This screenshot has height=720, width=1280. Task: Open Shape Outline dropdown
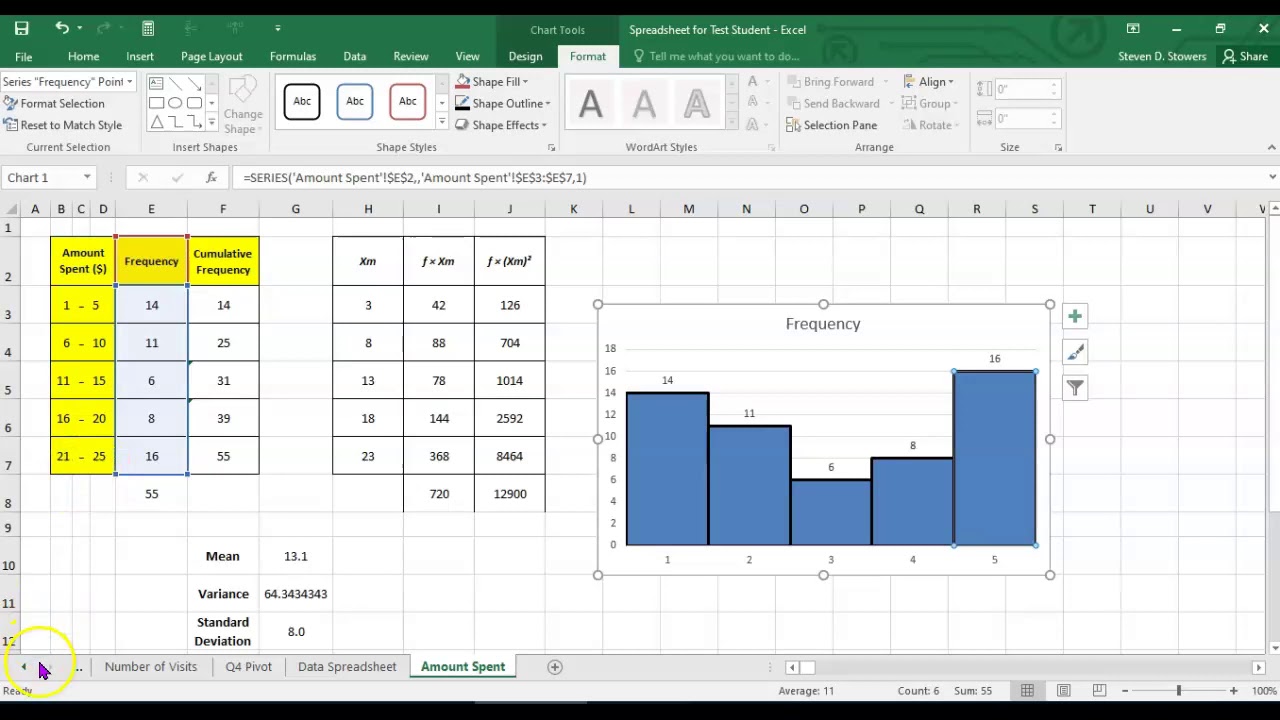(502, 103)
